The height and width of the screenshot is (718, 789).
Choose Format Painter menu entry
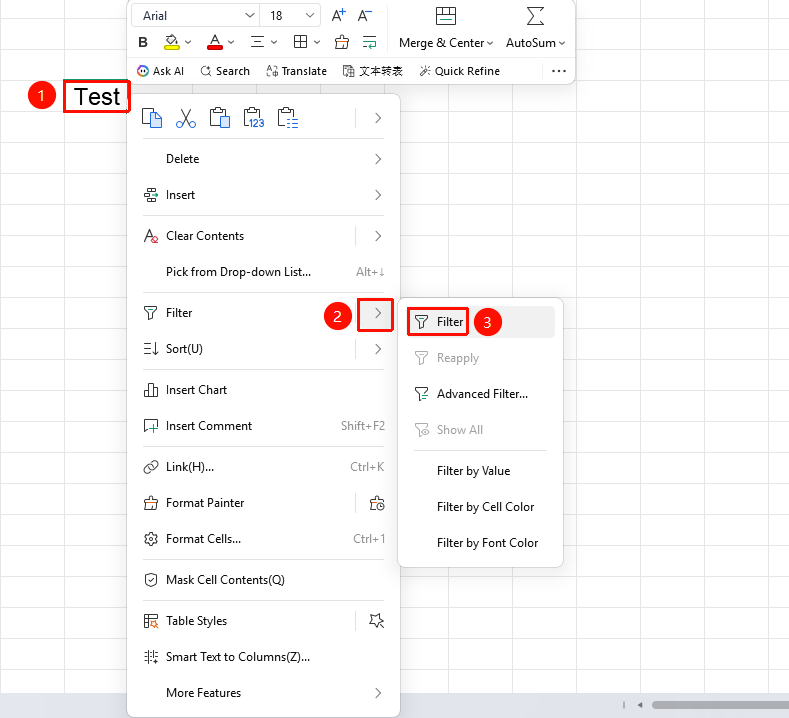[x=205, y=503]
